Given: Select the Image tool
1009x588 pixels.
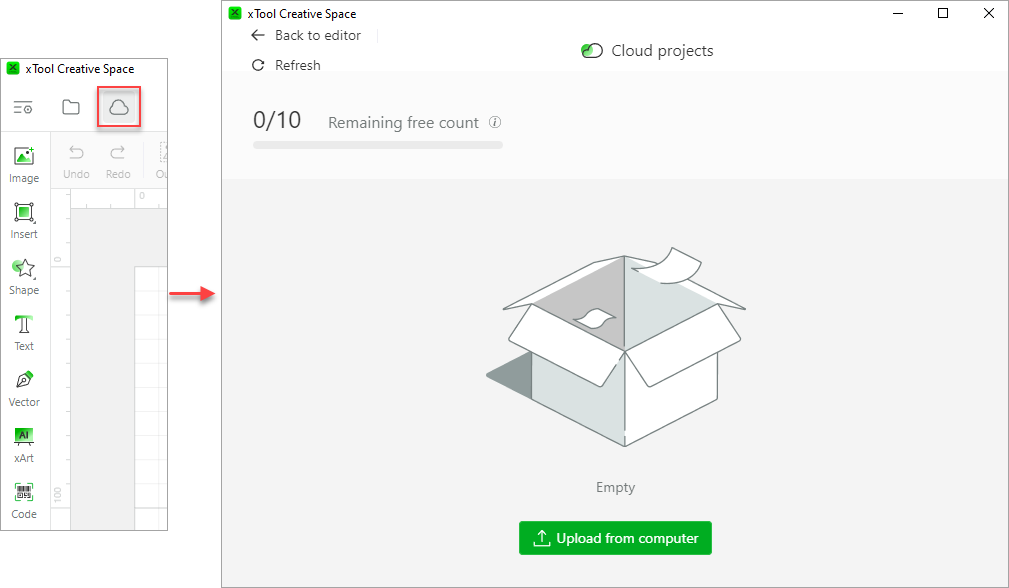Looking at the screenshot, I should pos(24,163).
